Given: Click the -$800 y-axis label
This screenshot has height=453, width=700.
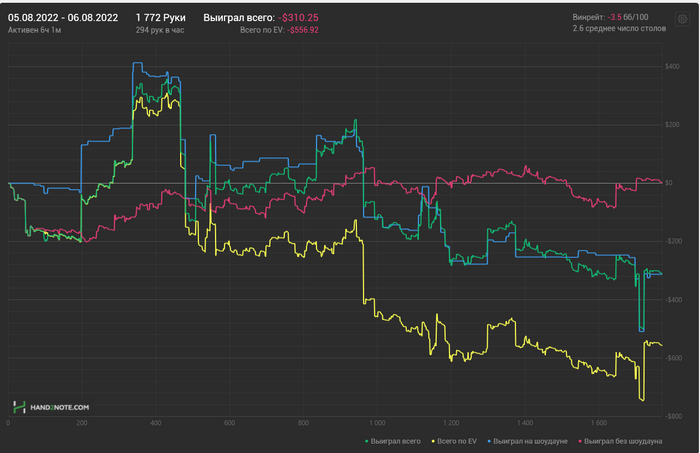Looking at the screenshot, I should (x=673, y=416).
